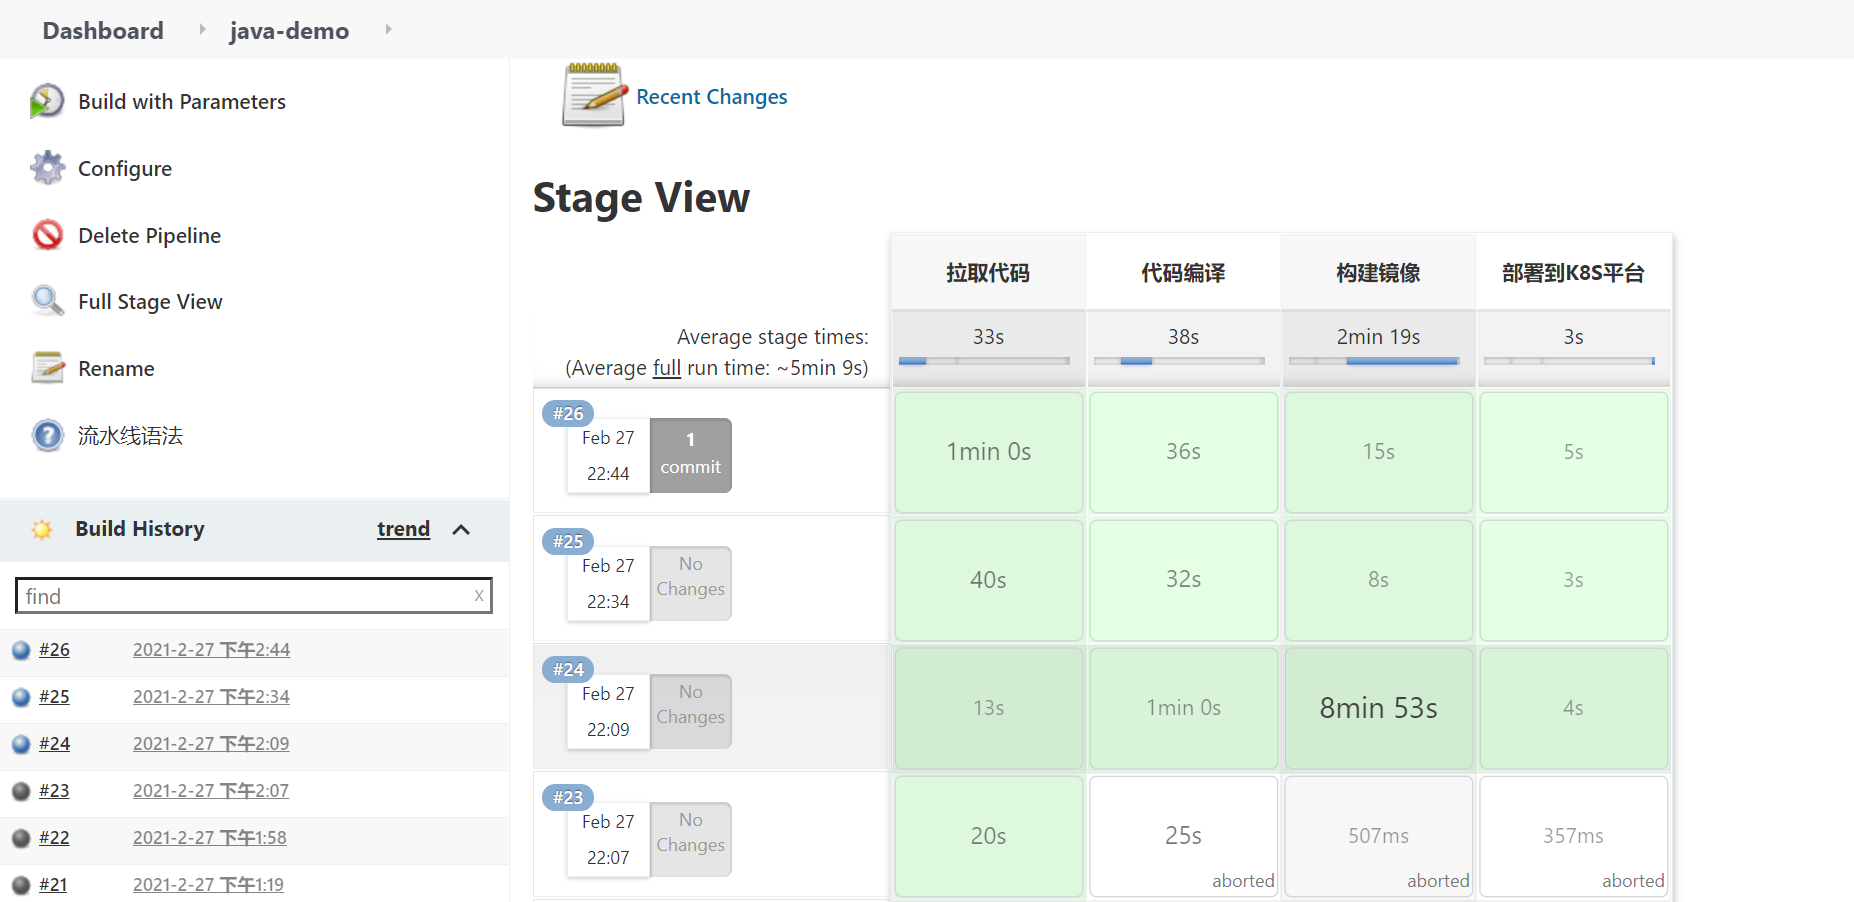Collapse the Build History panel
The image size is (1854, 902).
(x=461, y=529)
